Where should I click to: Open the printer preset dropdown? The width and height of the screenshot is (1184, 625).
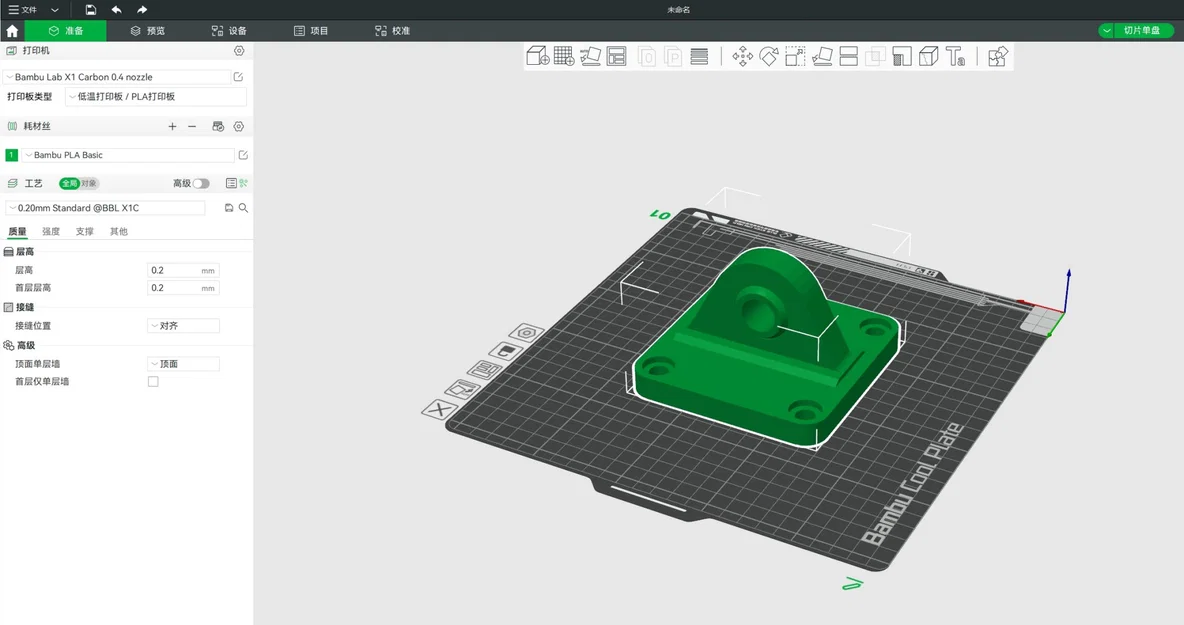coord(117,77)
